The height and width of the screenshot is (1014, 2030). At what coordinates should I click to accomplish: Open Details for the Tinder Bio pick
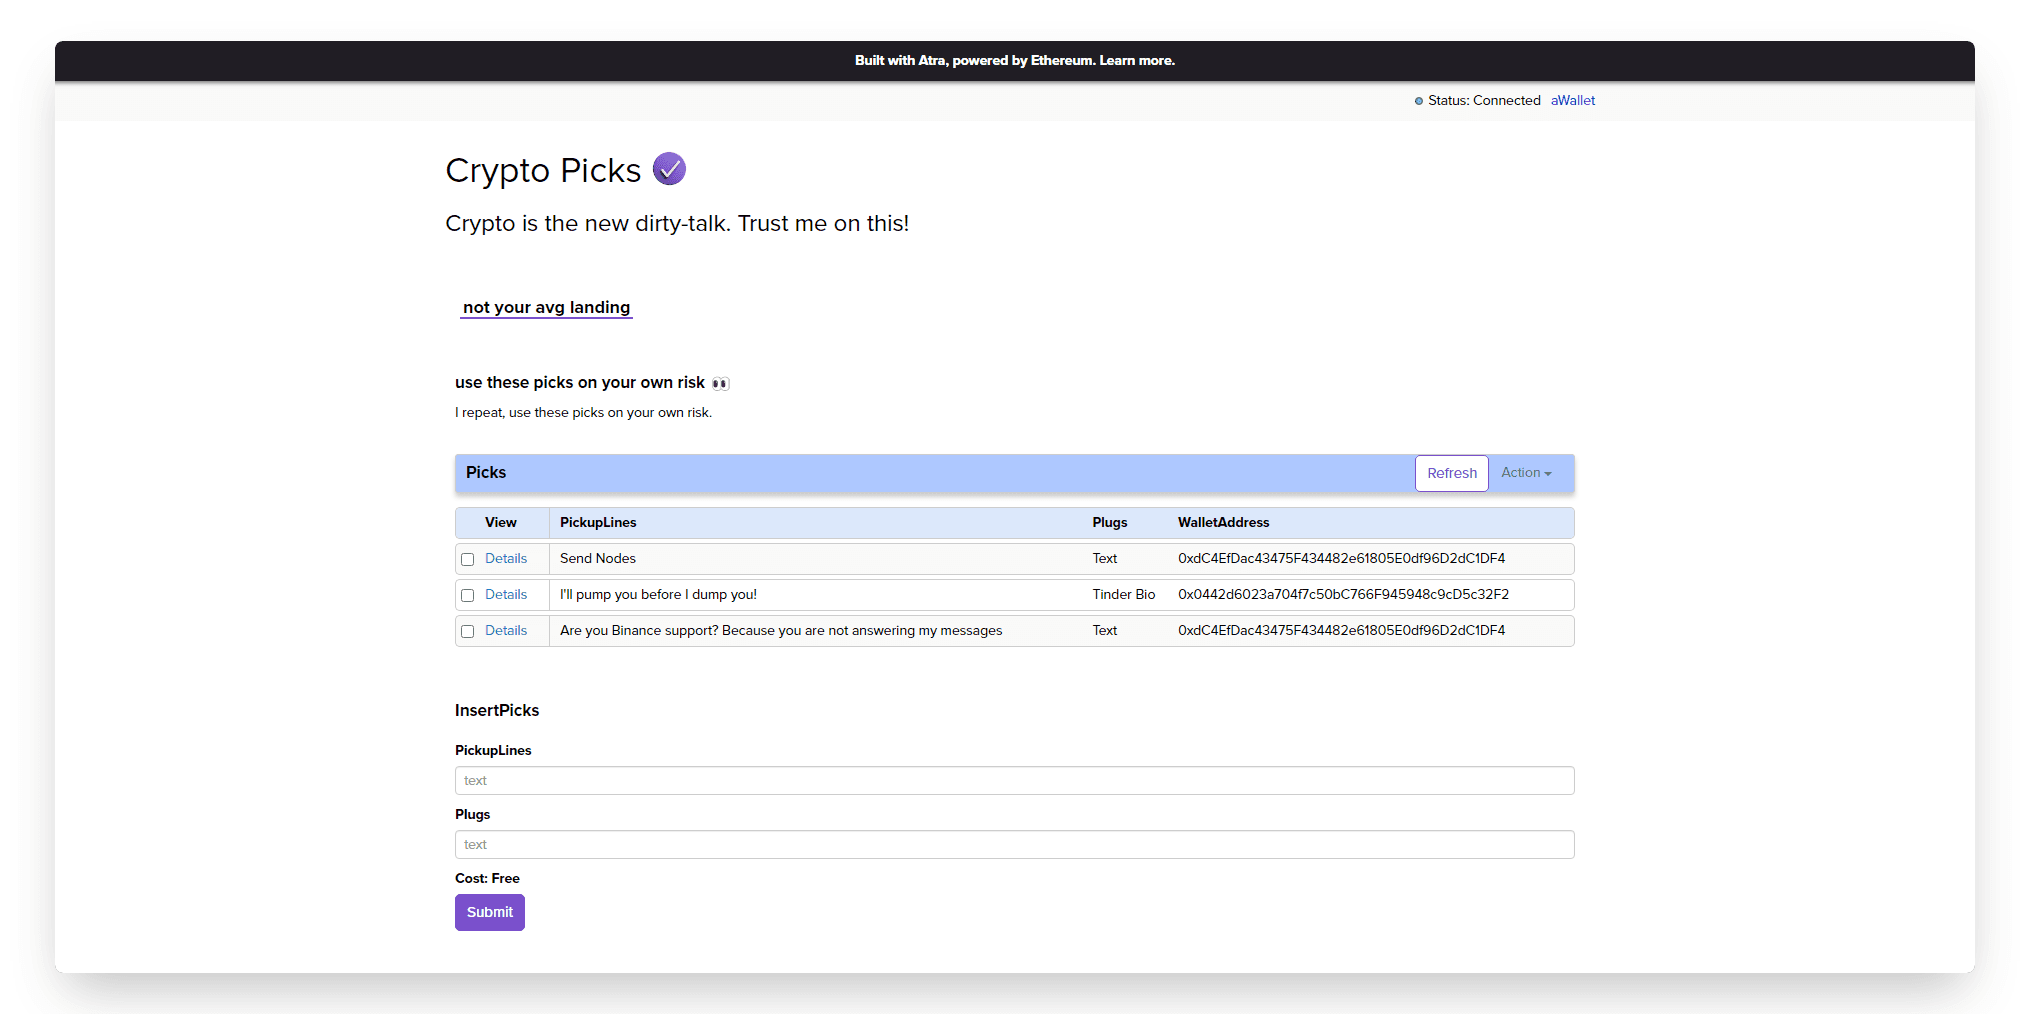(506, 594)
